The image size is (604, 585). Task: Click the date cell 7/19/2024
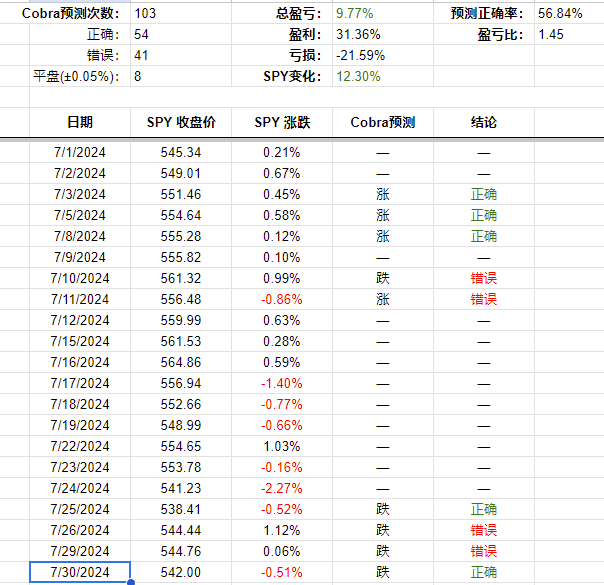80,425
